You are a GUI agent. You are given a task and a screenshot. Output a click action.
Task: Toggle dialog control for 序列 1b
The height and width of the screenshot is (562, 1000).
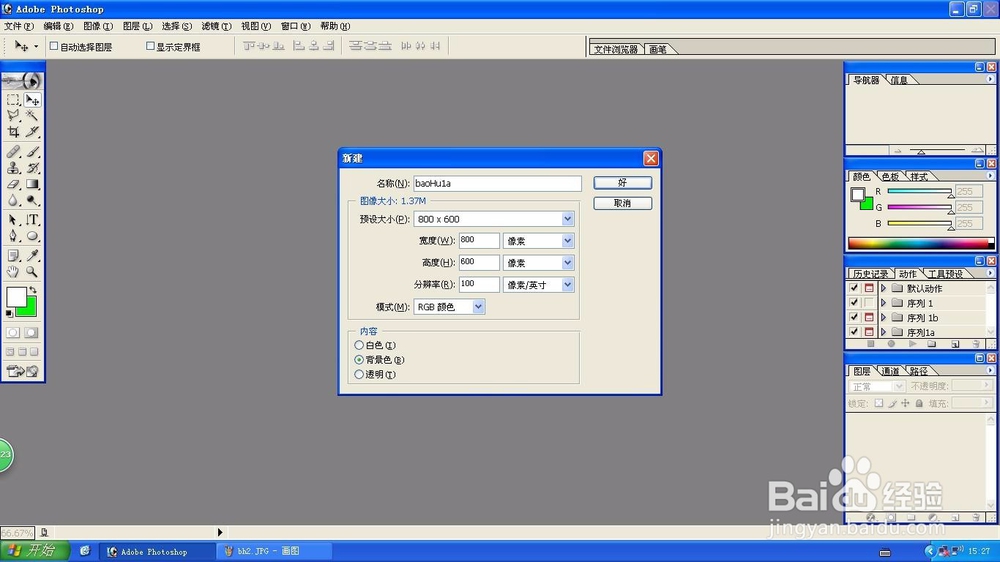pyautogui.click(x=869, y=318)
